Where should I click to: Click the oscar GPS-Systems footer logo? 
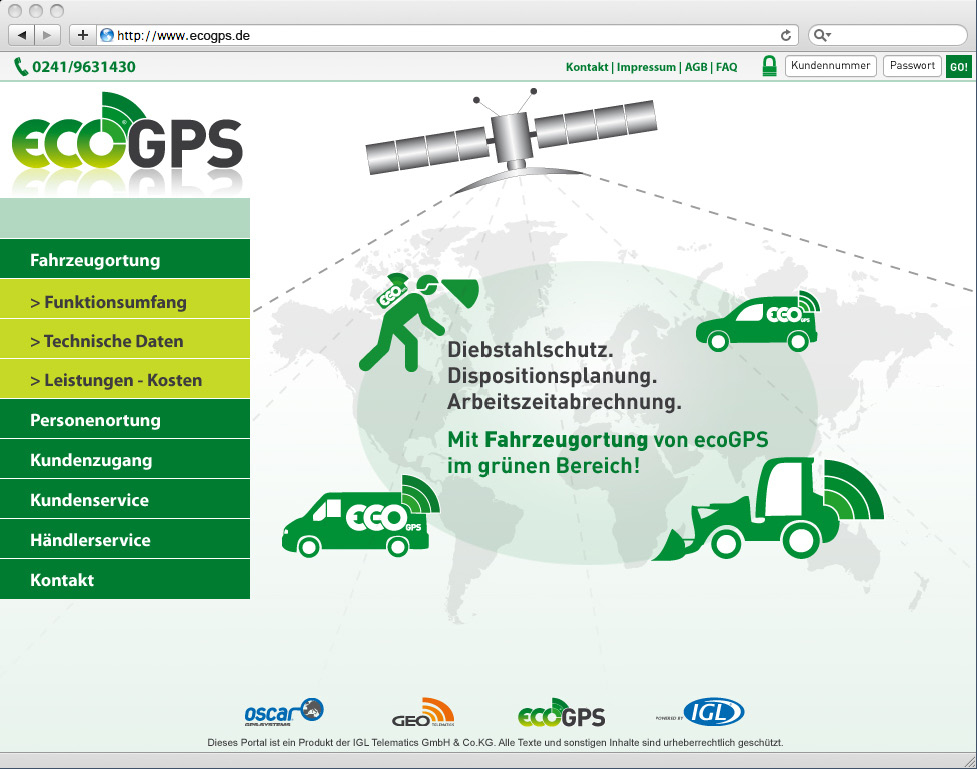point(284,712)
